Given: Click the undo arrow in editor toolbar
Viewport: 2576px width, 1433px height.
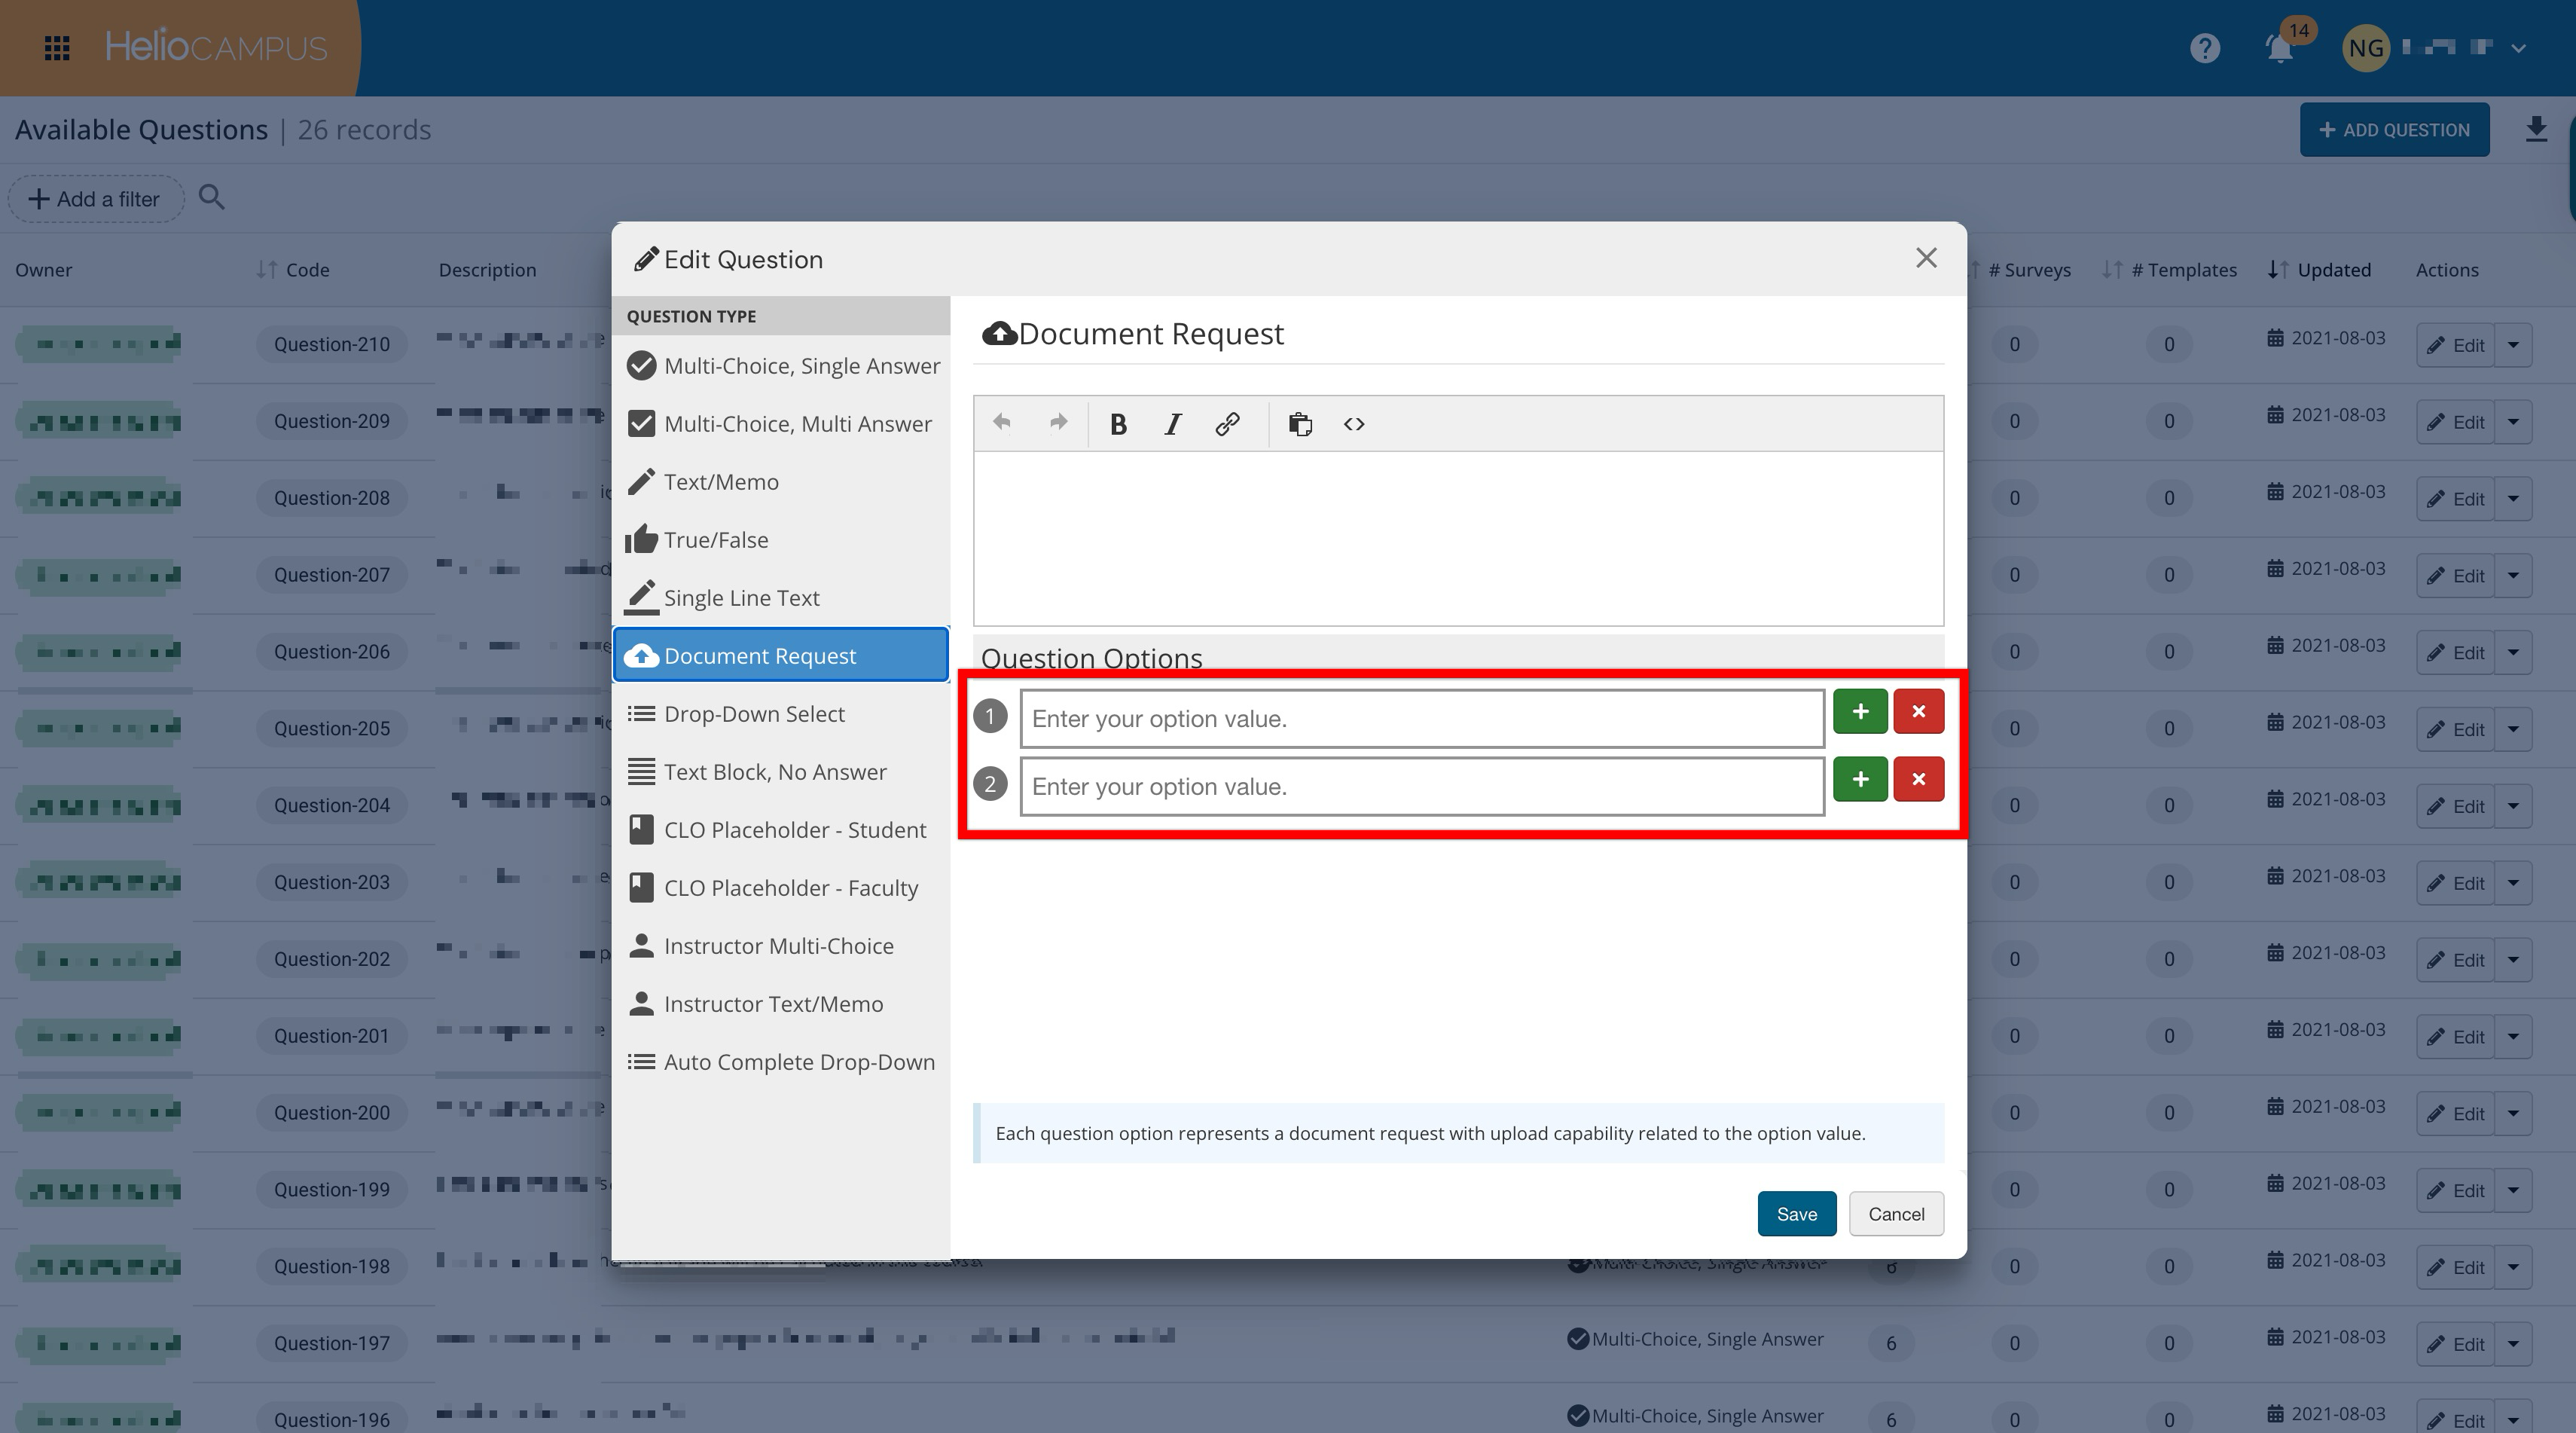Looking at the screenshot, I should 1002,423.
